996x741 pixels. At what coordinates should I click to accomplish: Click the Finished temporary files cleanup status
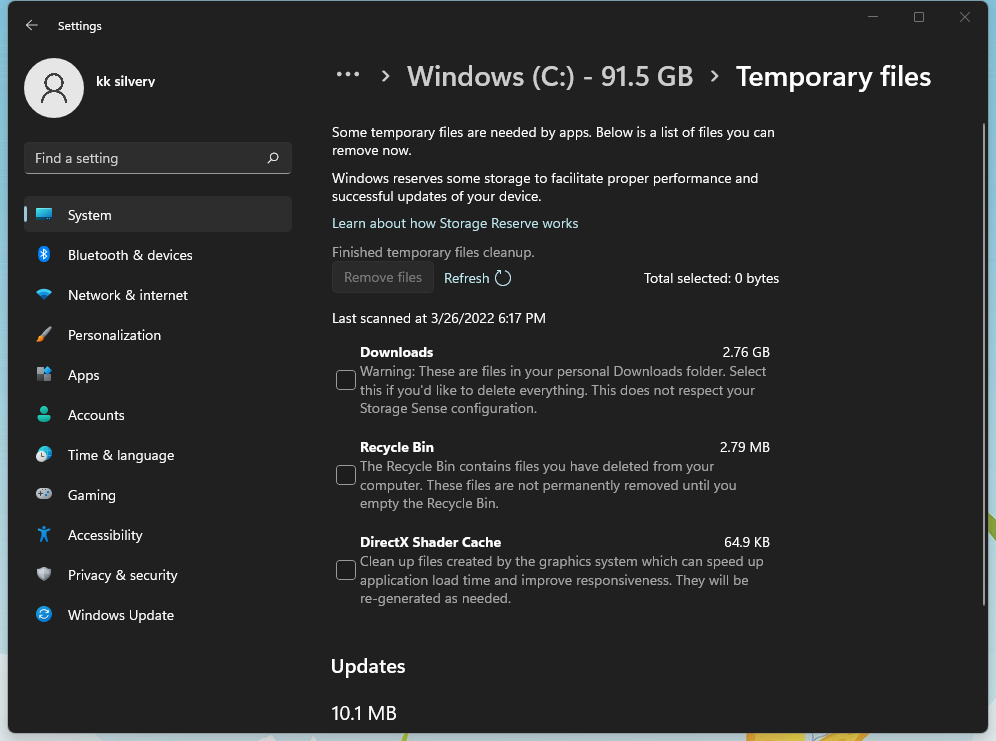[x=433, y=252]
